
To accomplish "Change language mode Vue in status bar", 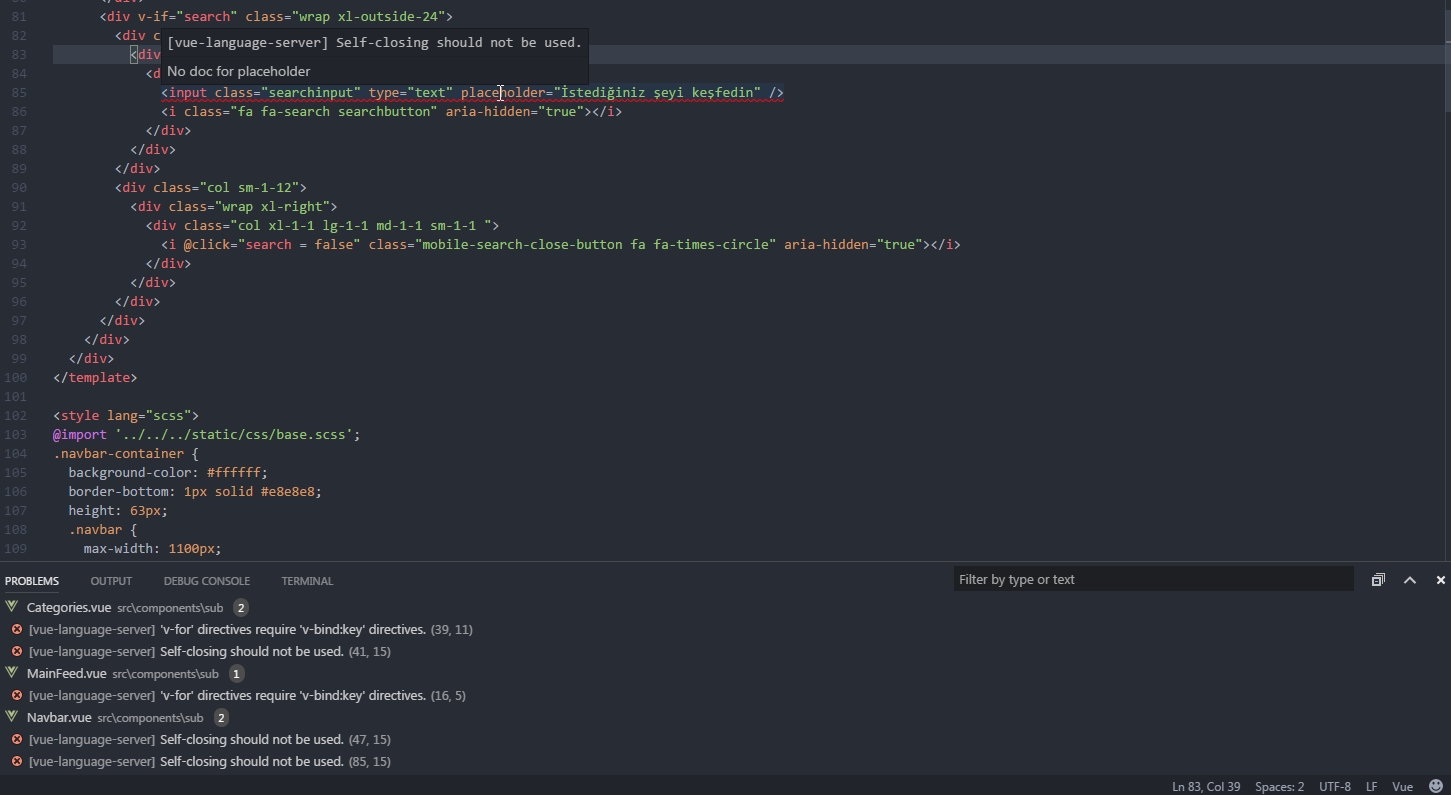I will (1403, 786).
